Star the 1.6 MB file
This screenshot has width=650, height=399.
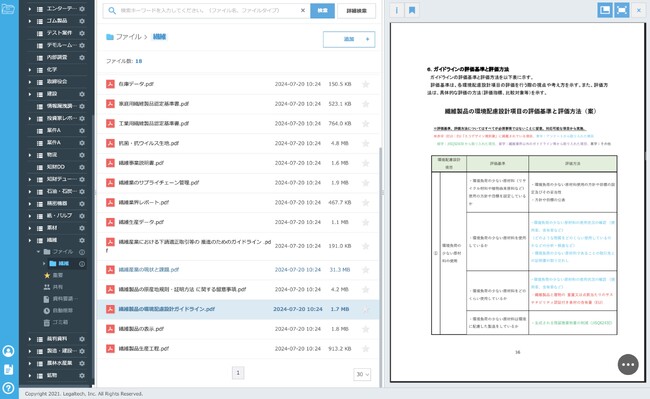pyautogui.click(x=366, y=163)
